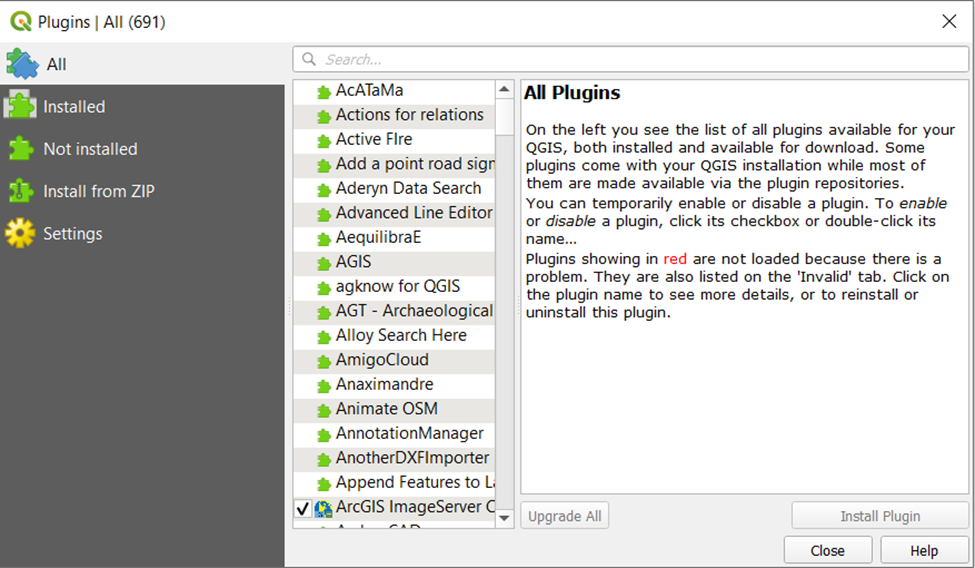This screenshot has height=568, width=975.
Task: Select Aderyn Data Search plugin name
Action: [409, 188]
